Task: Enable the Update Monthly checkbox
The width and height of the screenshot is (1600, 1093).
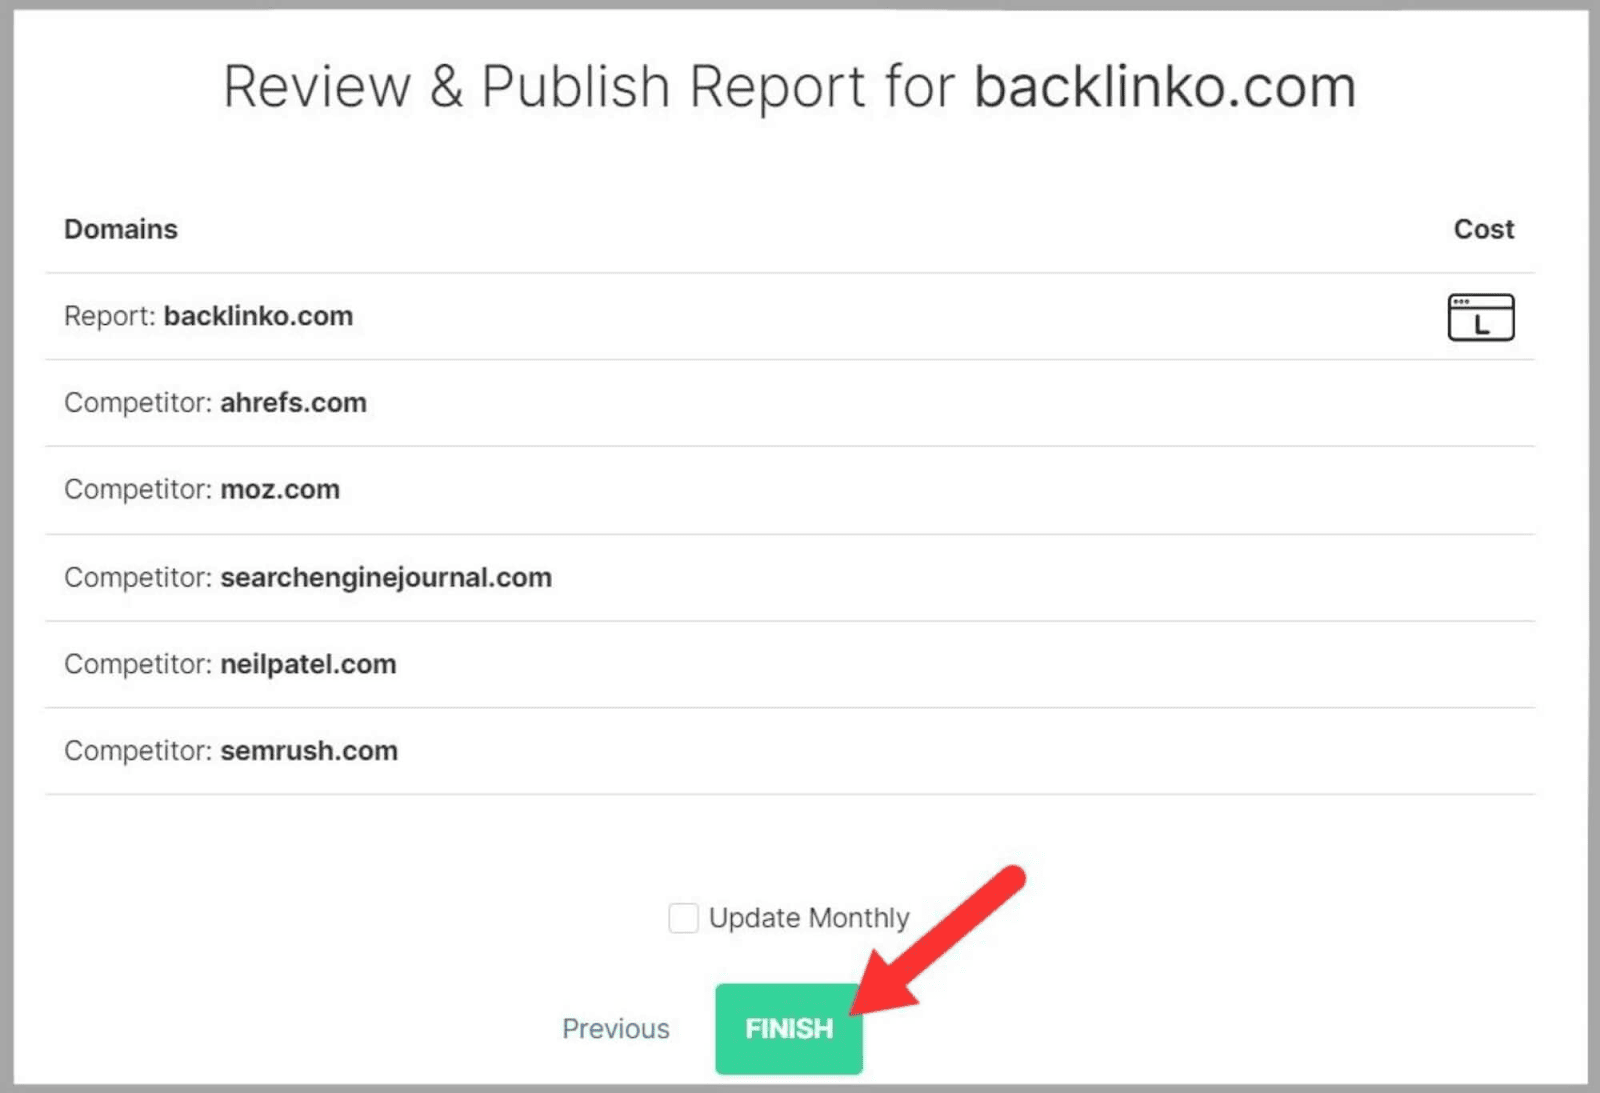Action: click(683, 918)
